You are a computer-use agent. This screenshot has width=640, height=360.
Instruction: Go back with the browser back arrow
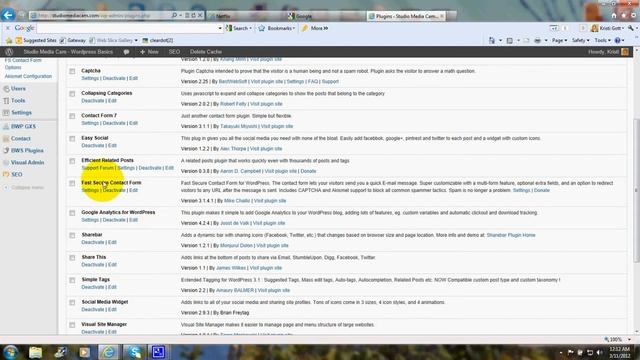(8, 15)
